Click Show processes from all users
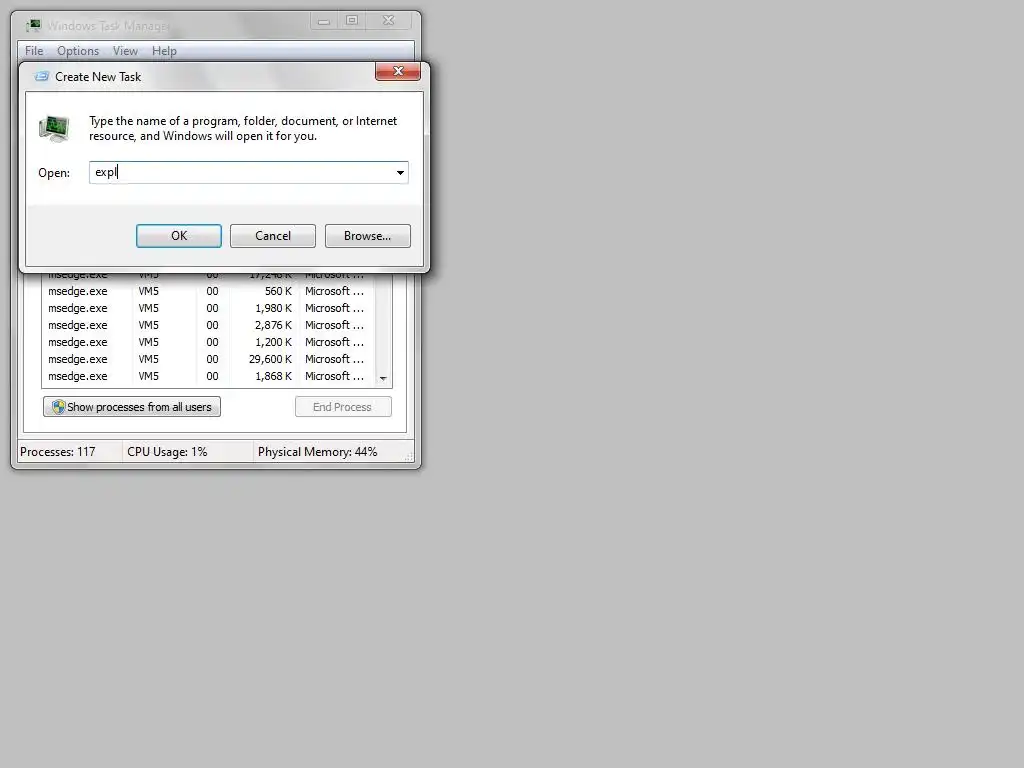 132,407
